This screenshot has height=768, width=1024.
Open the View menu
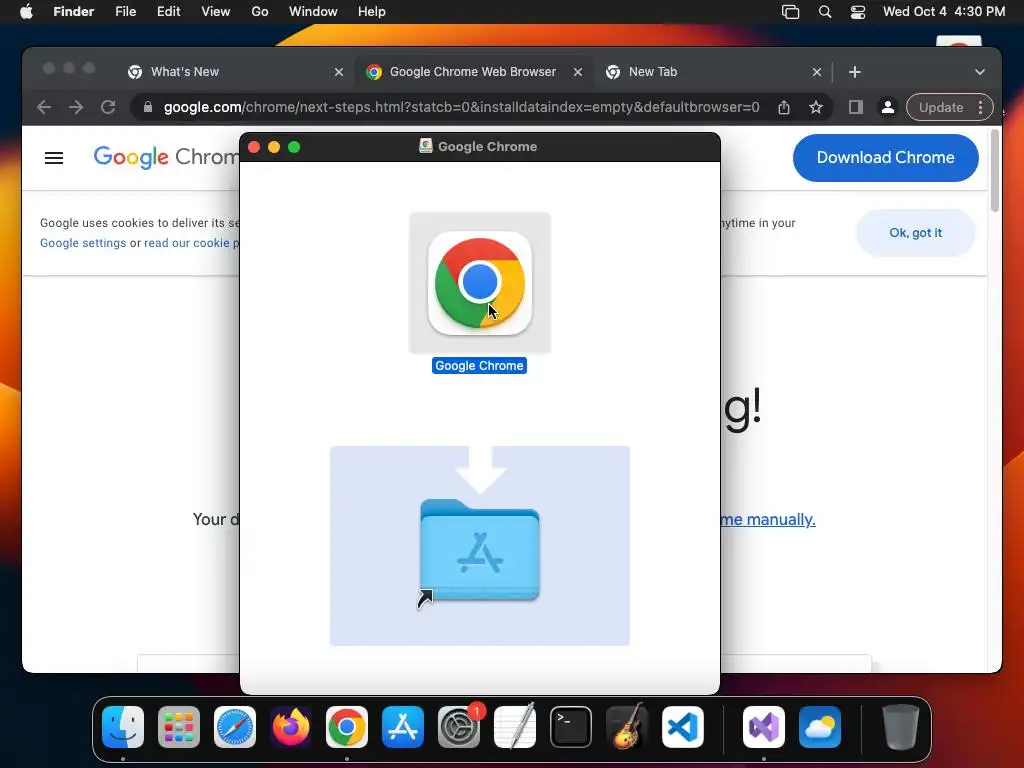(216, 12)
